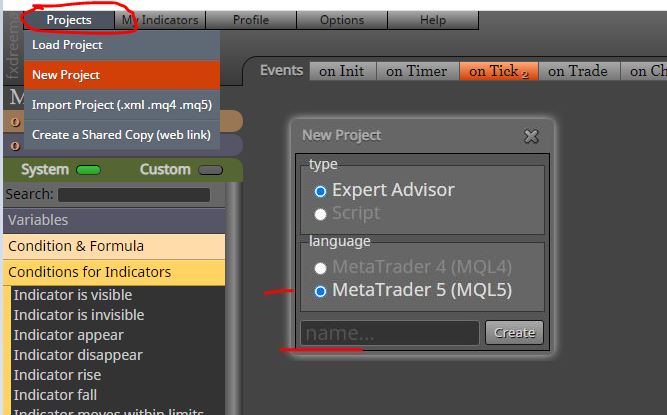Toggle the System blocks switch
Image resolution: width=667 pixels, height=415 pixels.
point(88,170)
